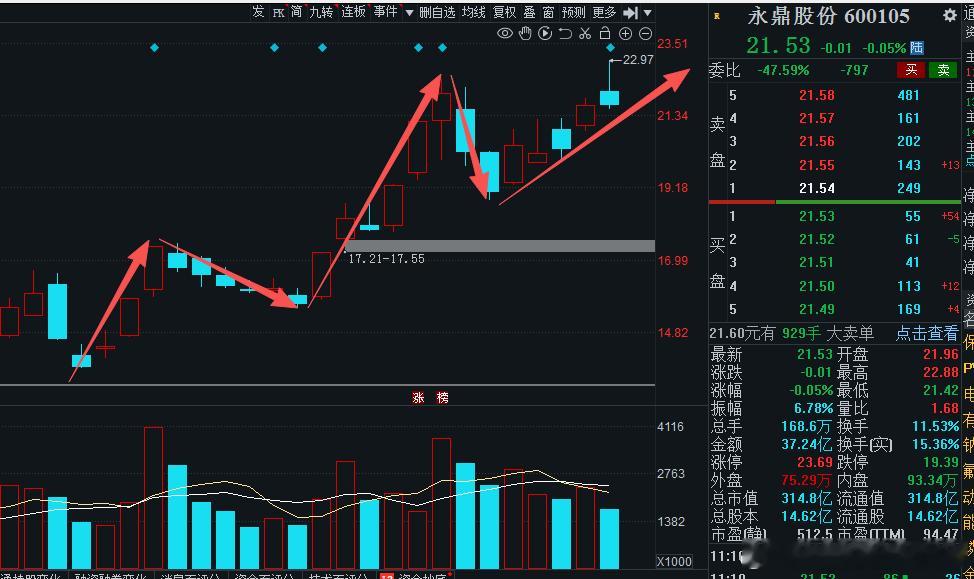This screenshot has width=974, height=579.
Task: Click the 总市值 314.8亿 value
Action: [806, 498]
